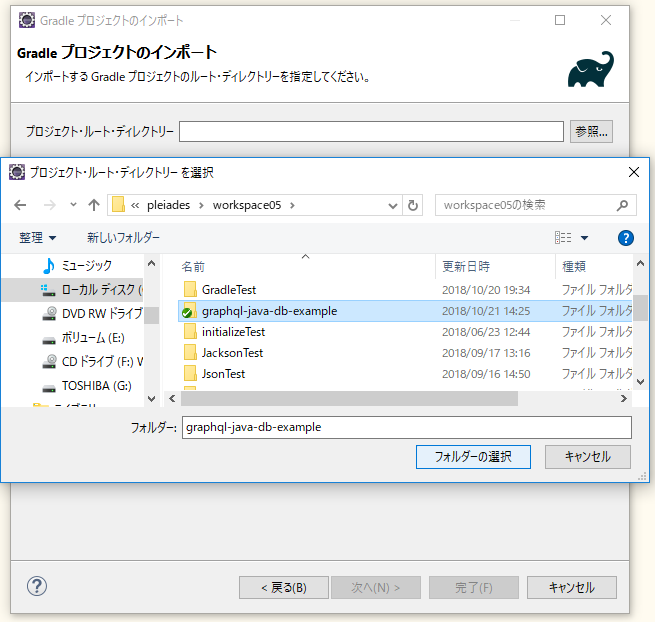
Task: Sort by 名前 column header
Action: (193, 267)
